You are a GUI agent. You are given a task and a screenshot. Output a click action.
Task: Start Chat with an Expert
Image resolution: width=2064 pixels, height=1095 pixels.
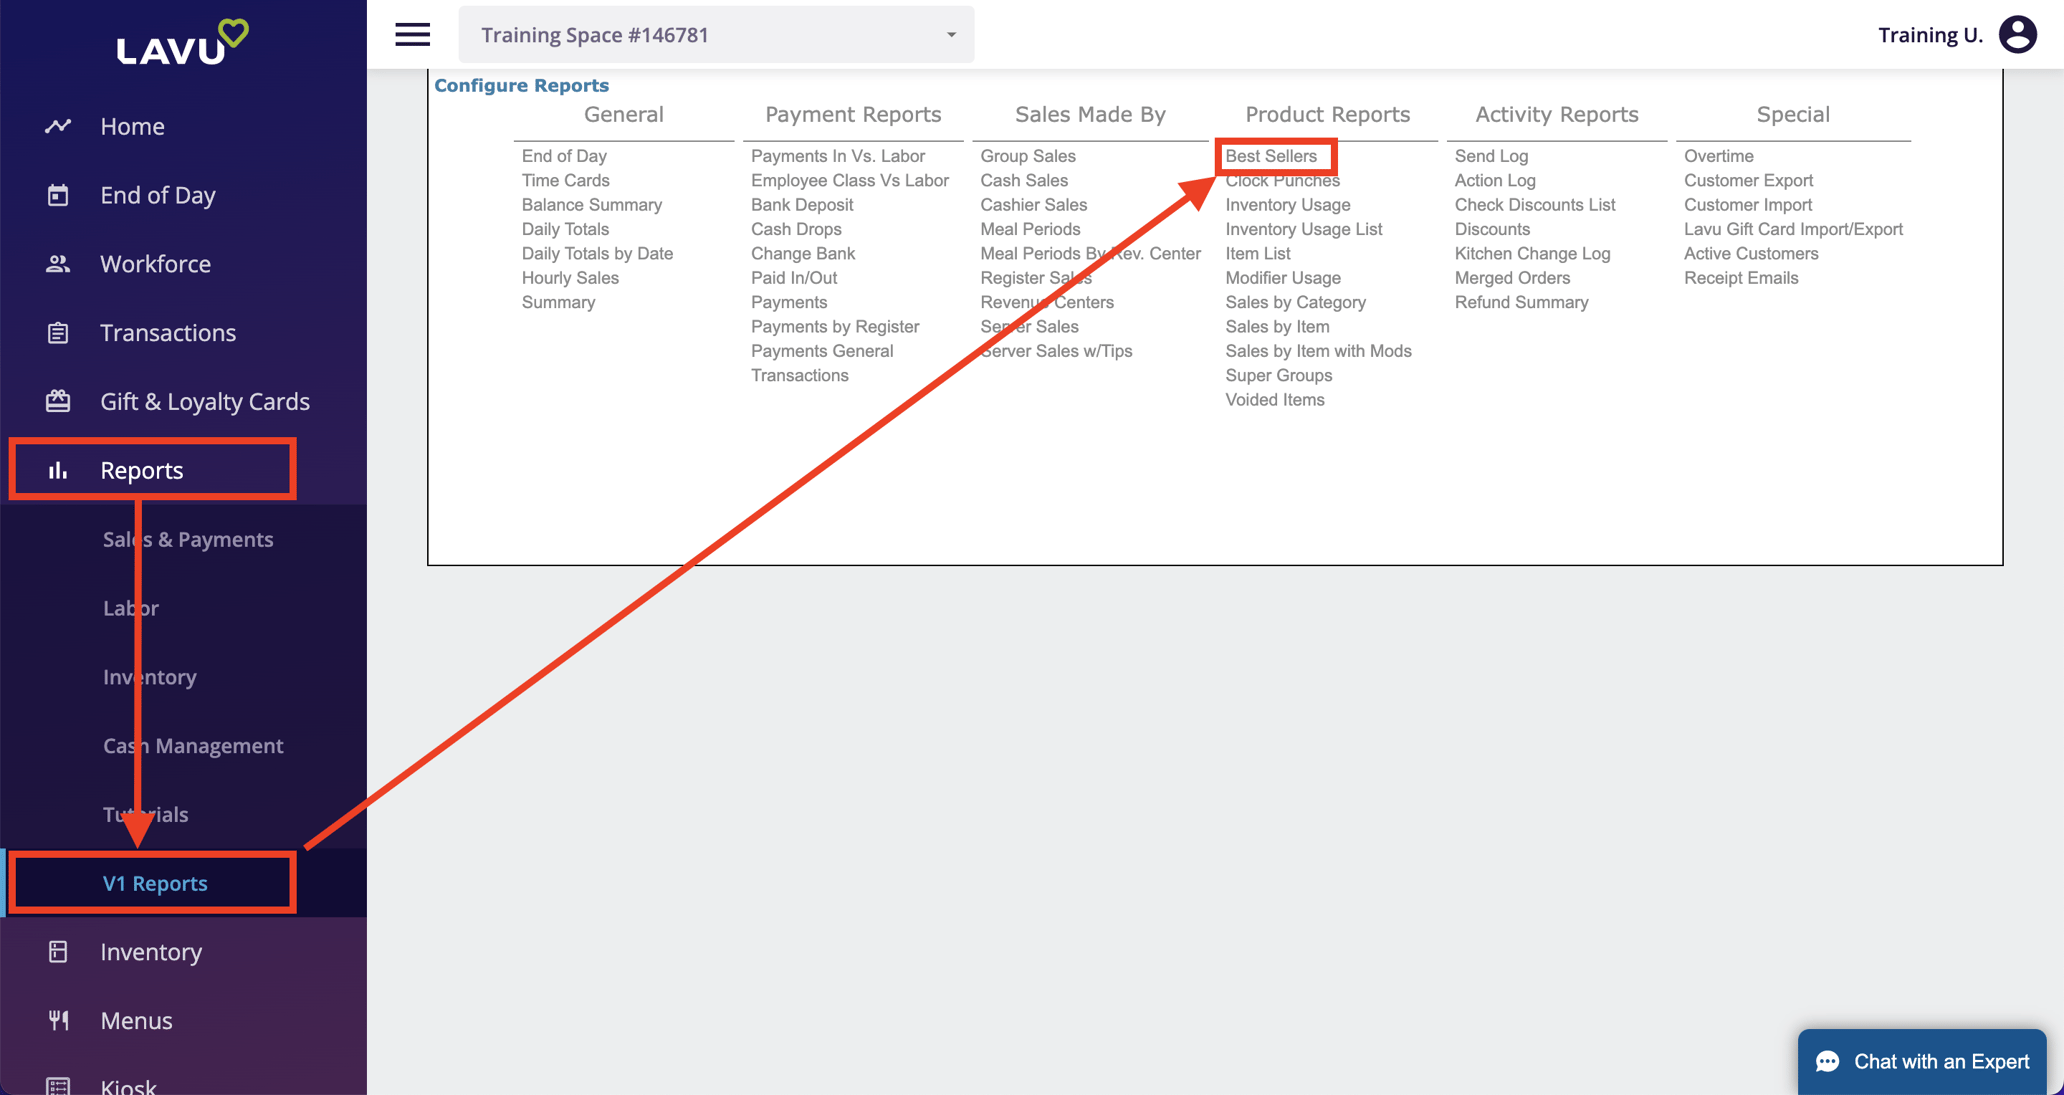click(x=1922, y=1061)
